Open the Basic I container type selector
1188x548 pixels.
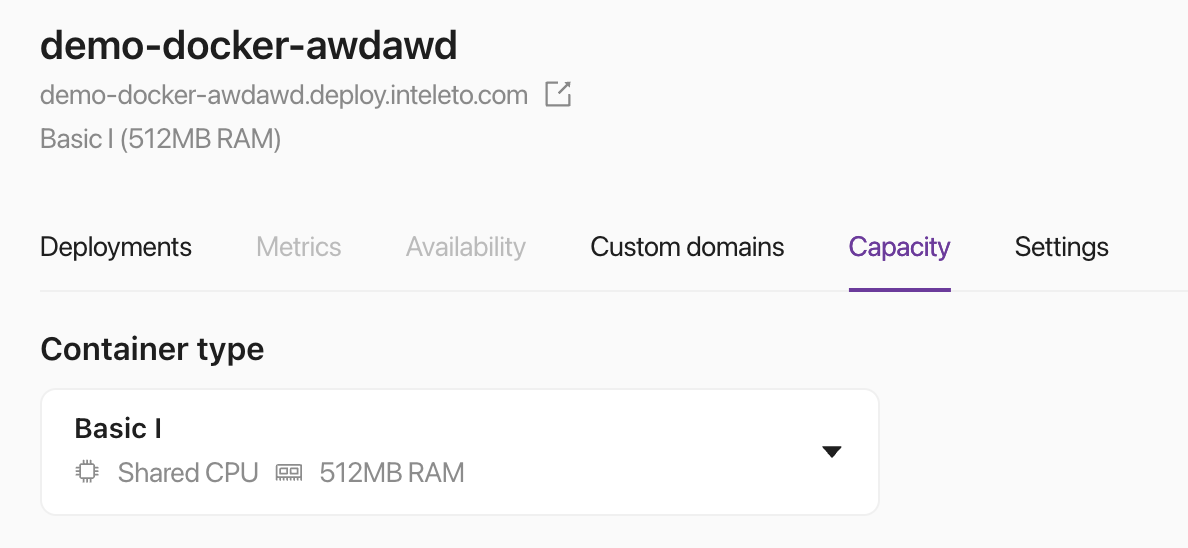pyautogui.click(x=459, y=452)
